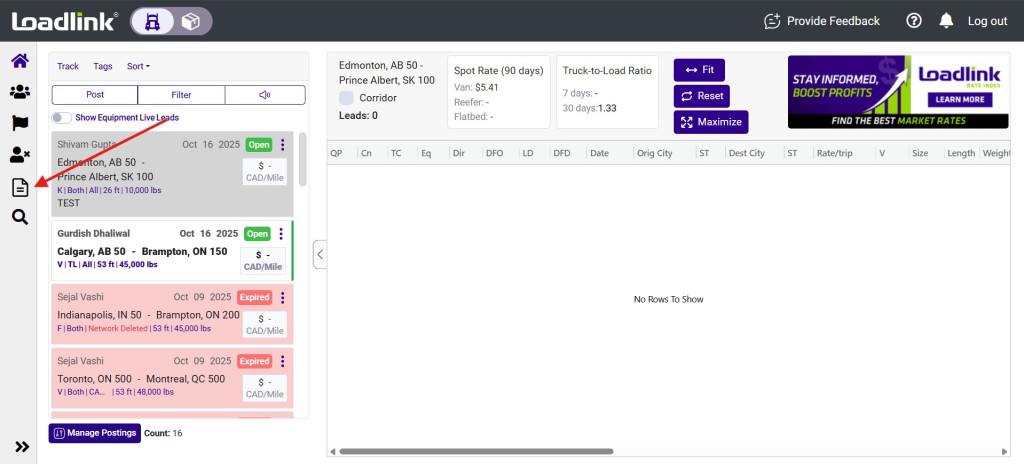This screenshot has width=1024, height=464.
Task: Select the Track menu item
Action: click(x=68, y=67)
